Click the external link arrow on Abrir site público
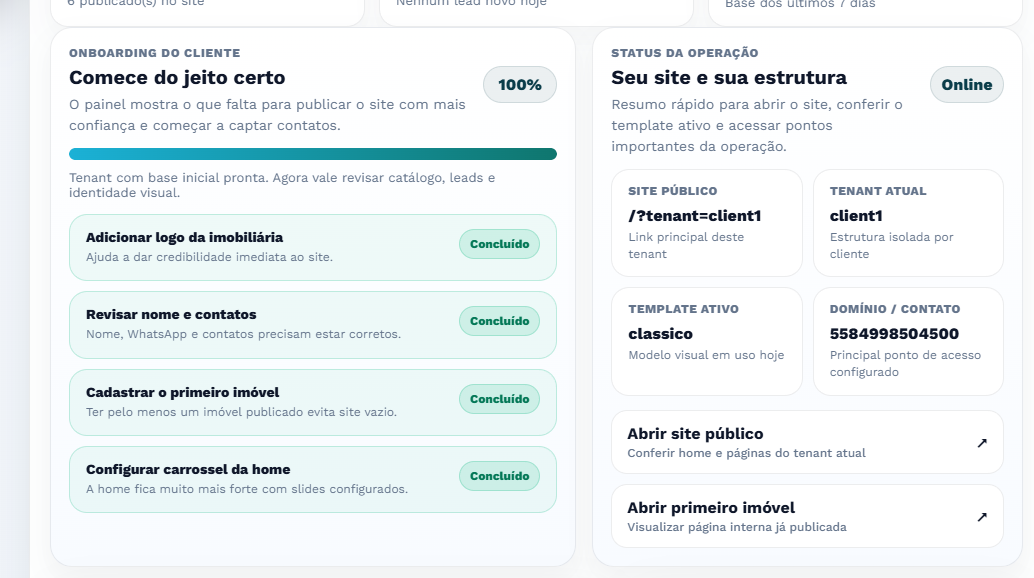Image resolution: width=1034 pixels, height=578 pixels. pyautogui.click(x=982, y=442)
